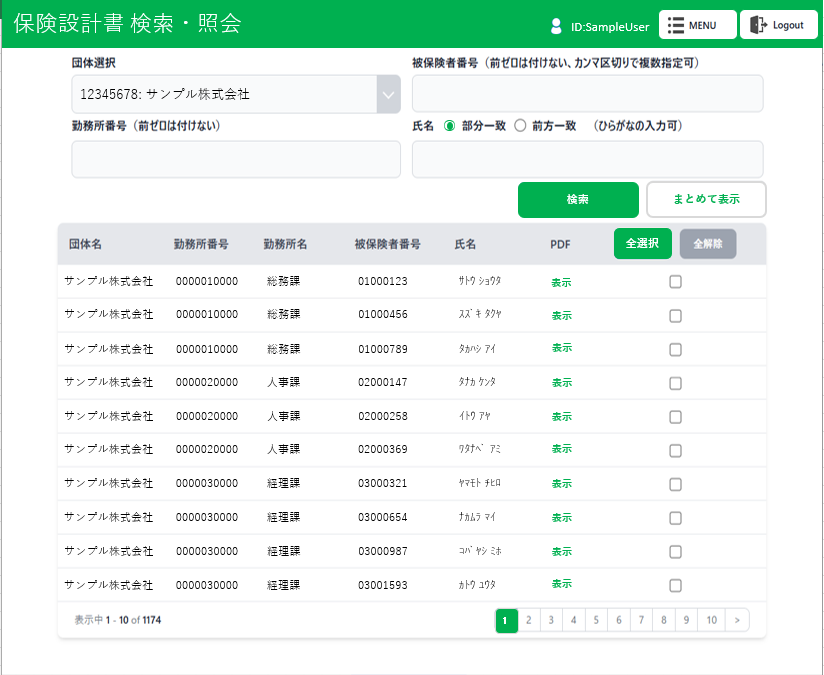Screen dimensions: 824x675
Task: Open 表示 PDF link for 01000456
Action: tap(561, 316)
